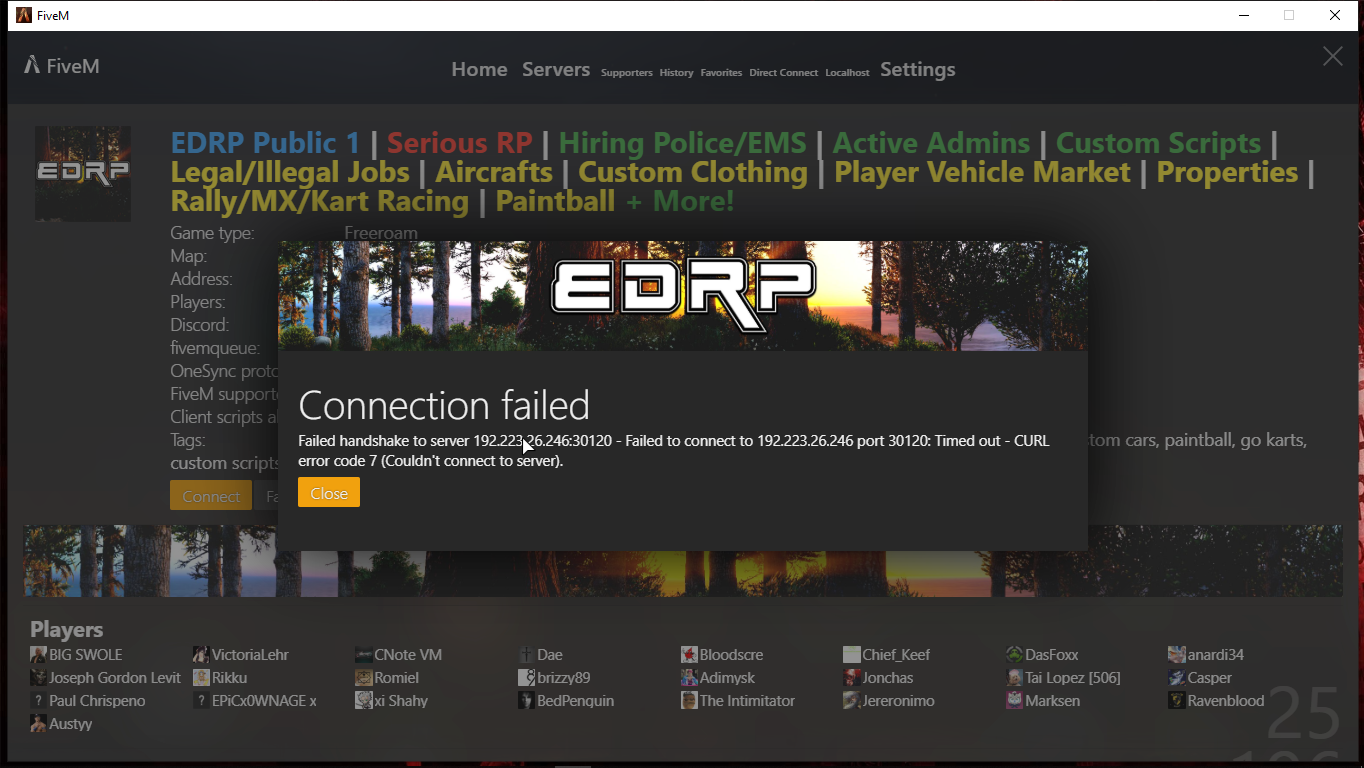Click EPiCx0WNAGE x avatar placeholder
Viewport: 1364px width, 768px height.
201,701
